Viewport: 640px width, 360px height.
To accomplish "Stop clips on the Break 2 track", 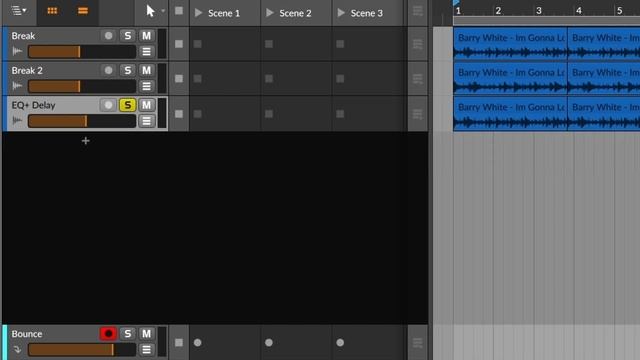I will [179, 78].
